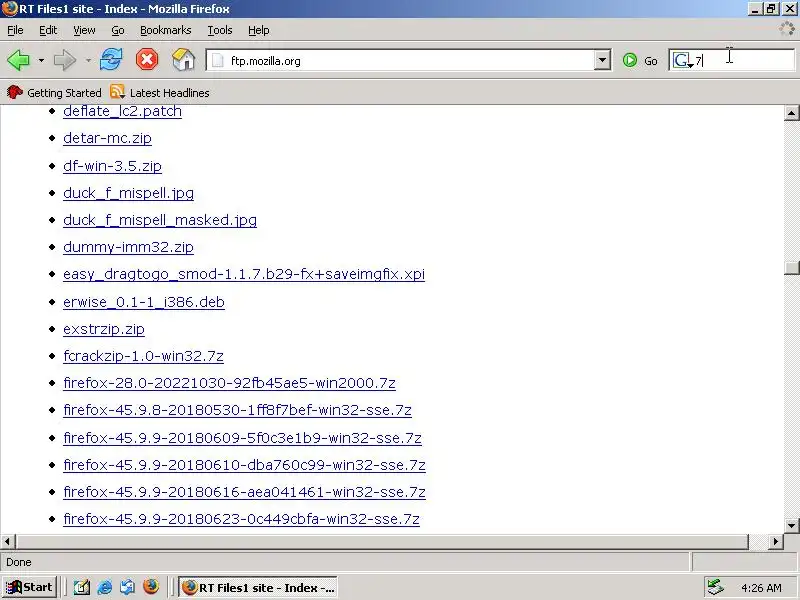Click the greyed-out Forward arrow
Viewport: 800px width, 600px height.
point(65,60)
